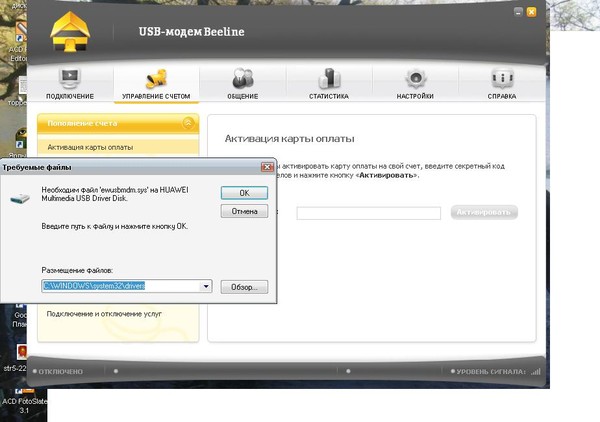Click the Подключение tab label
This screenshot has width=600, height=422.
point(70,96)
